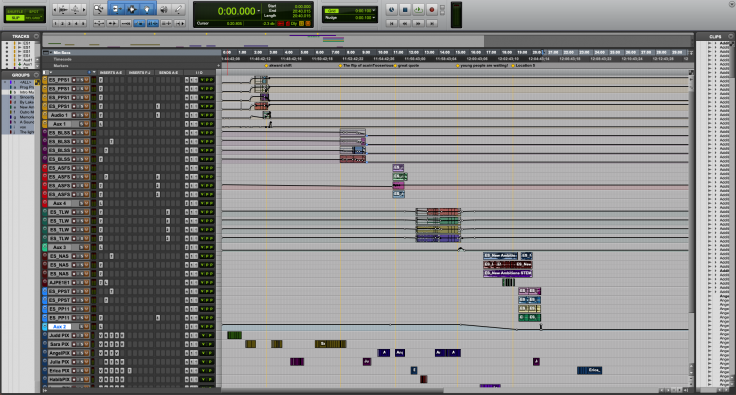Select the Grabber tool
This screenshot has width=736, height=395.
(x=147, y=9)
